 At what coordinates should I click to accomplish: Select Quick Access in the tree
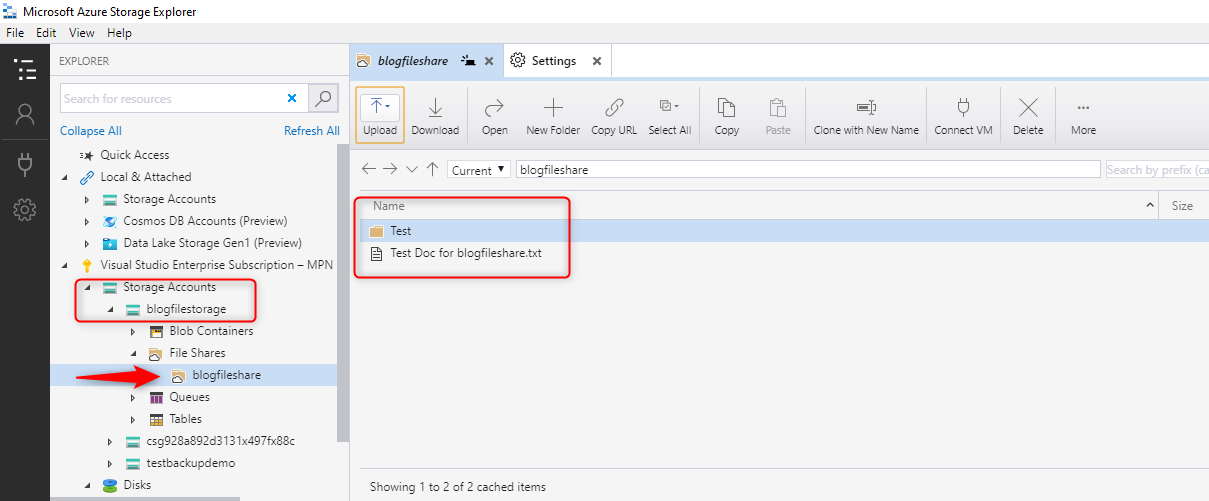pyautogui.click(x=134, y=155)
